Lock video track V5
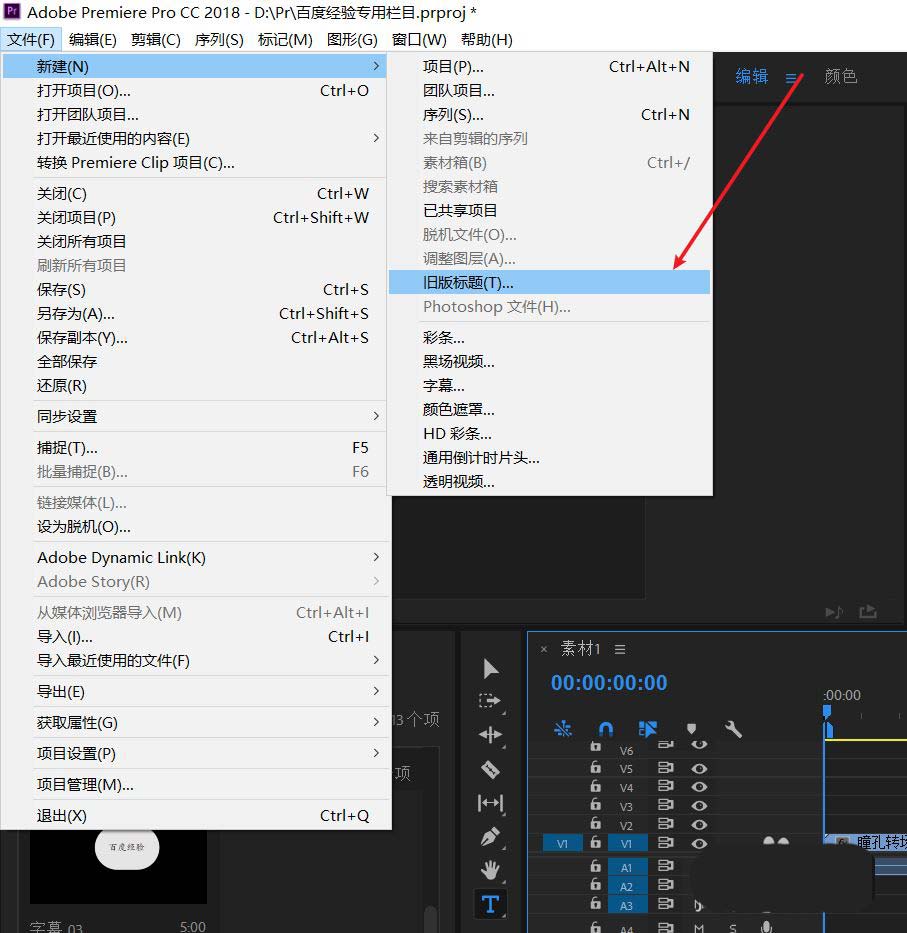This screenshot has height=933, width=907. pos(596,769)
